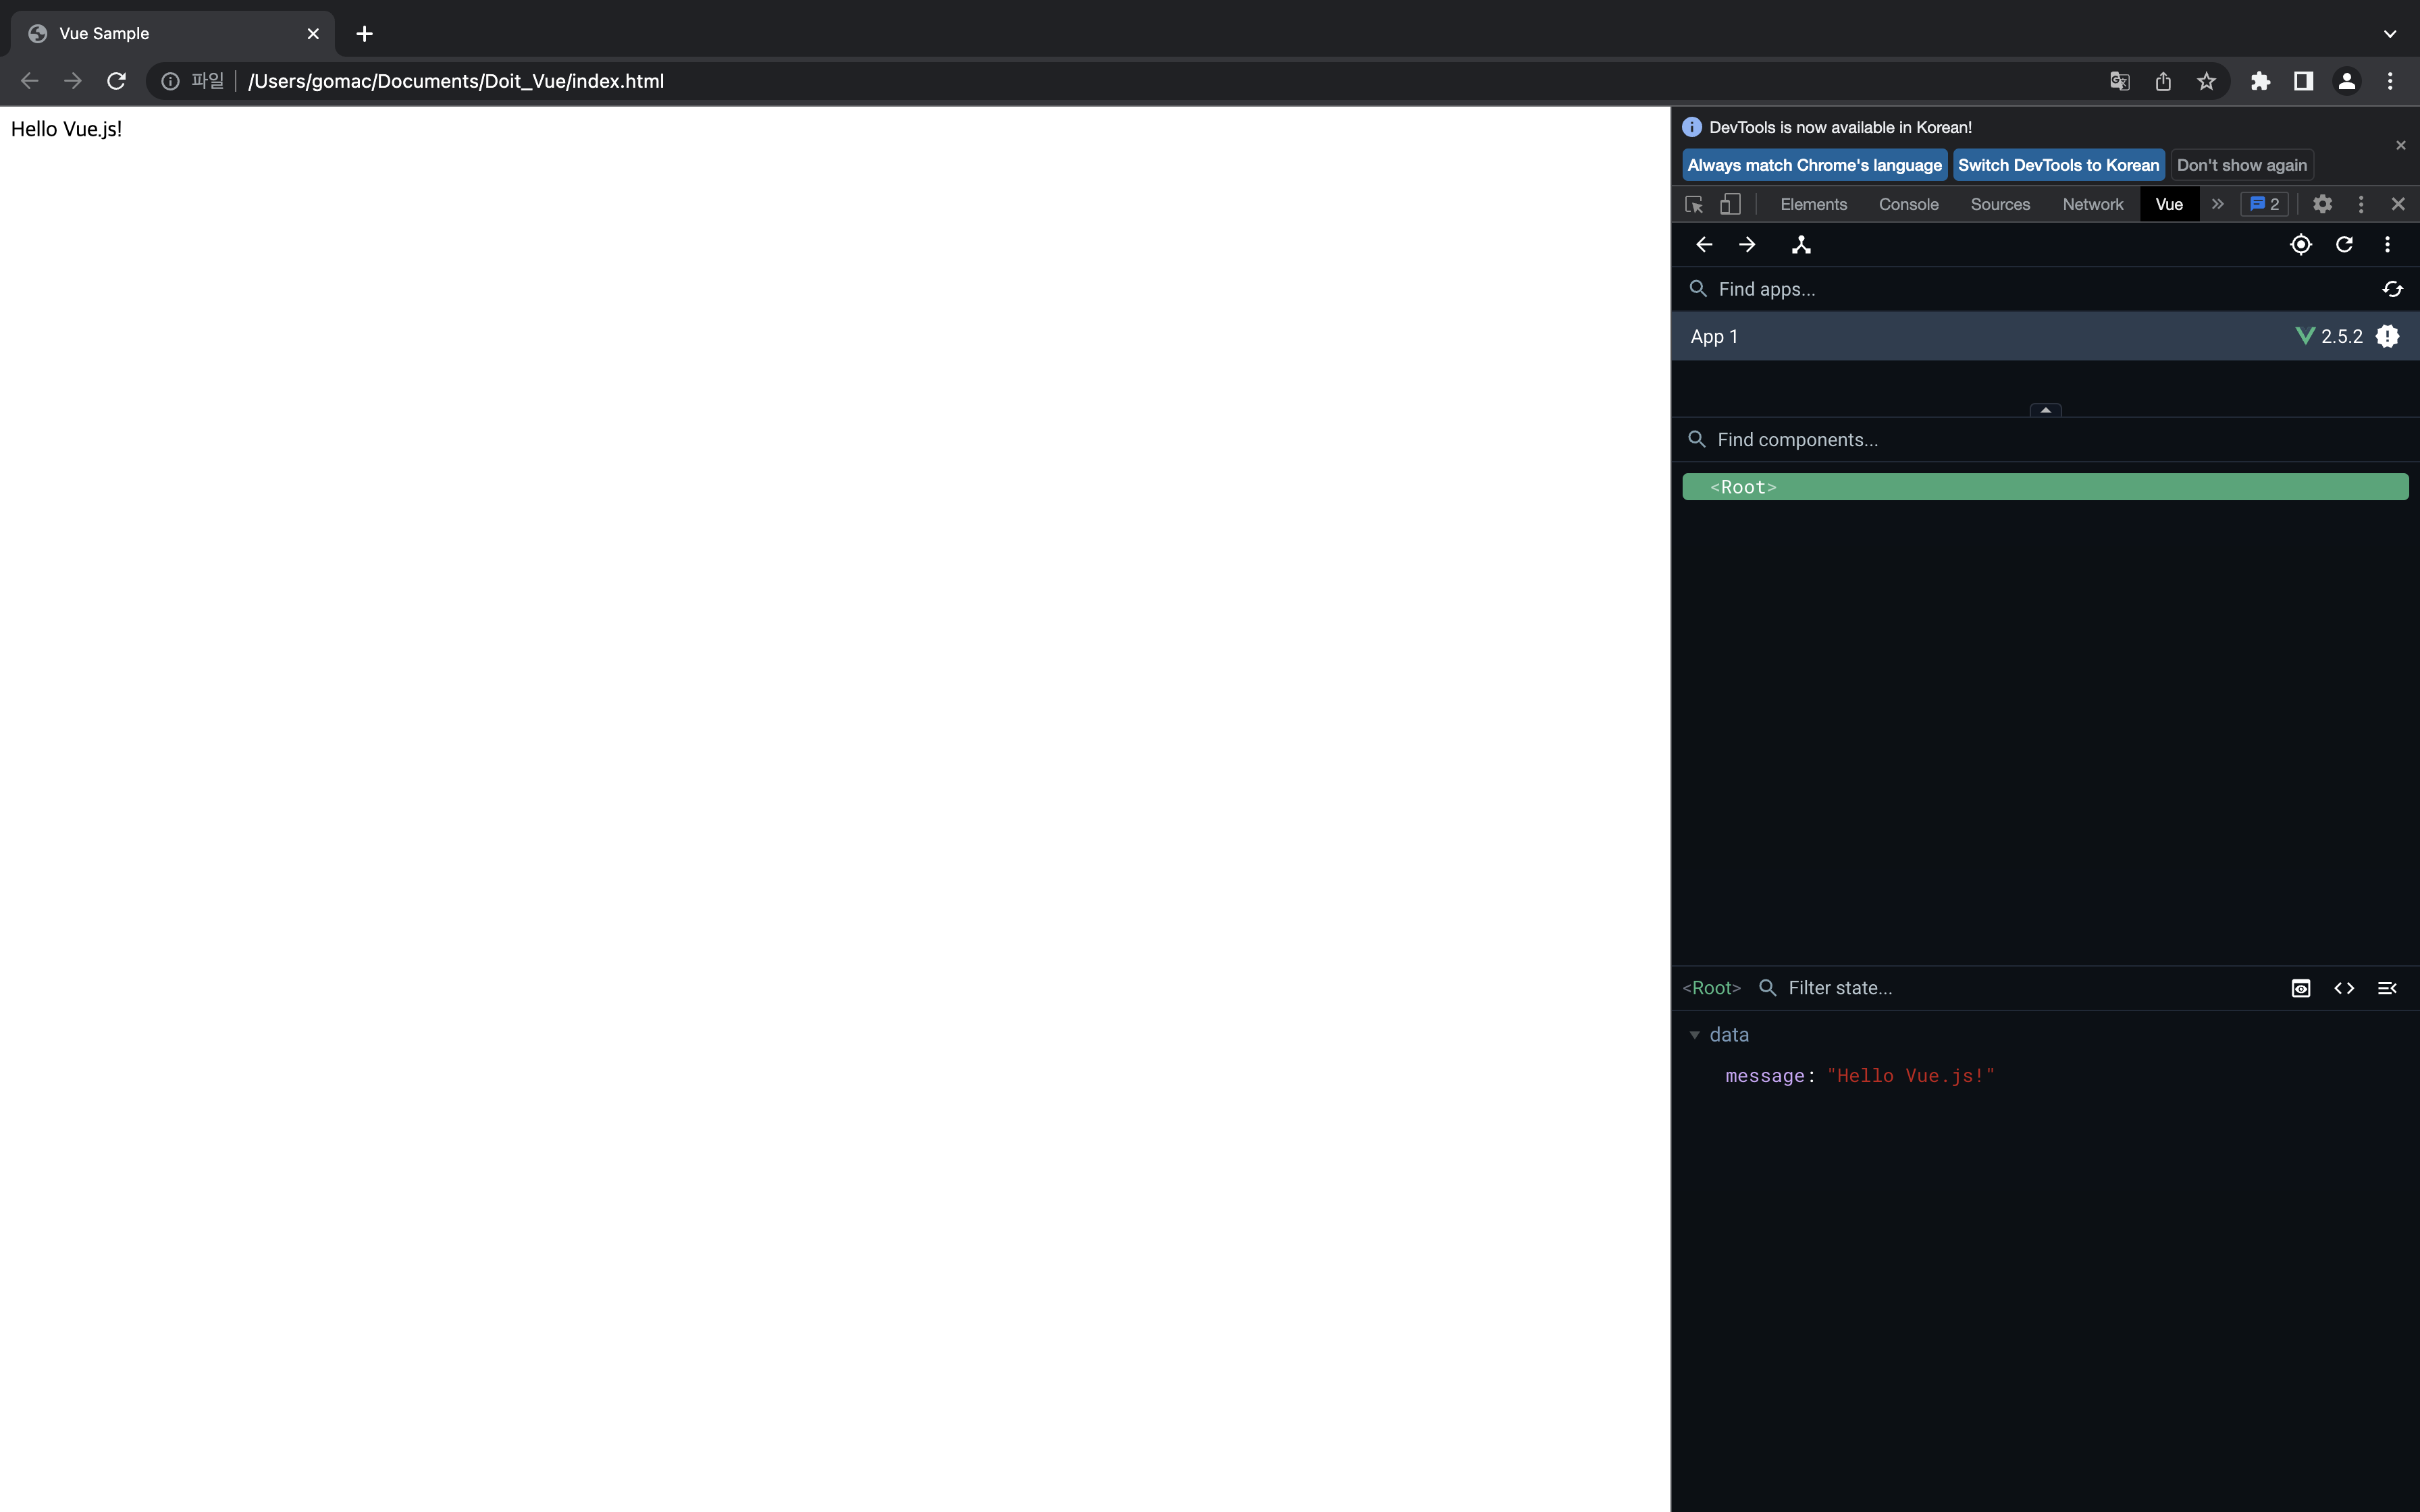Viewport: 2420px width, 1512px height.
Task: Click scroll to component eye icon
Action: click(x=2300, y=988)
